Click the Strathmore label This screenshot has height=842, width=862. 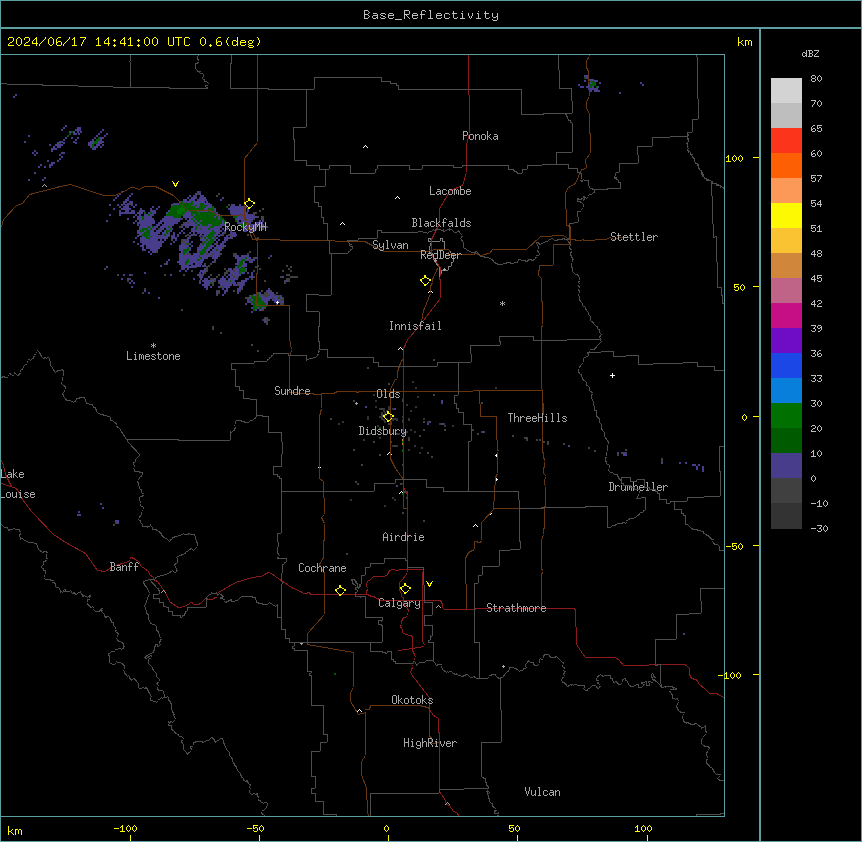point(516,608)
